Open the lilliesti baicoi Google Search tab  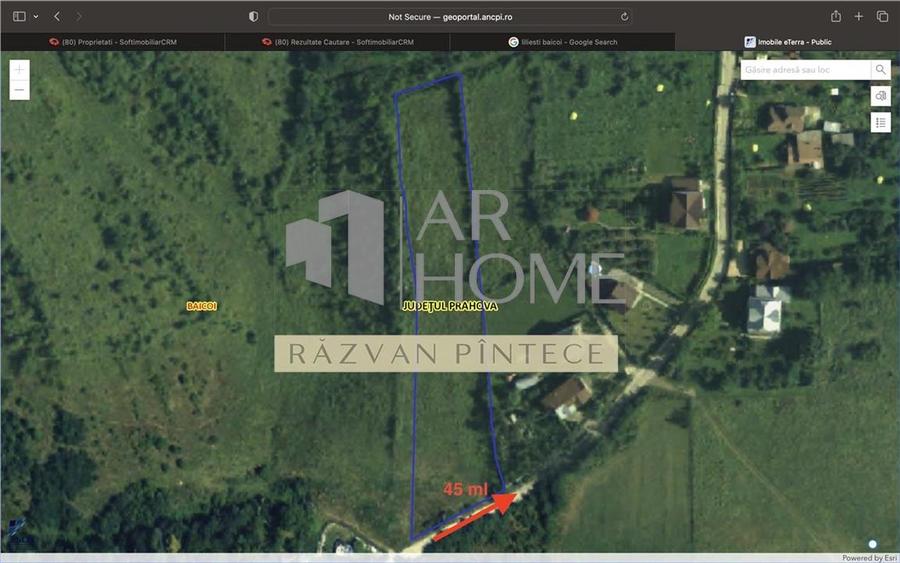click(562, 42)
